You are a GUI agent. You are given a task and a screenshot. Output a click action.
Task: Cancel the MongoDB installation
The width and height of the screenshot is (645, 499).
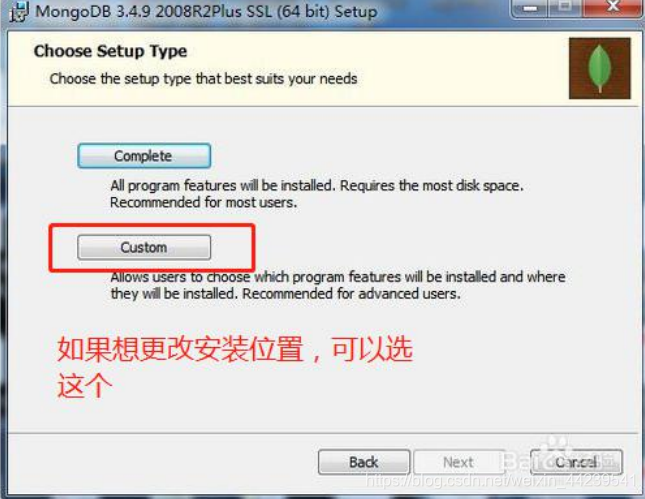576,462
